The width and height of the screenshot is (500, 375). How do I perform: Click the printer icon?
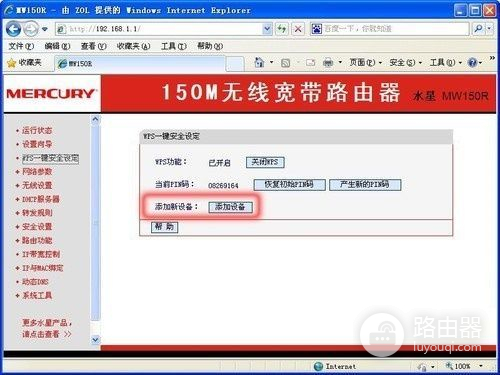(x=328, y=62)
